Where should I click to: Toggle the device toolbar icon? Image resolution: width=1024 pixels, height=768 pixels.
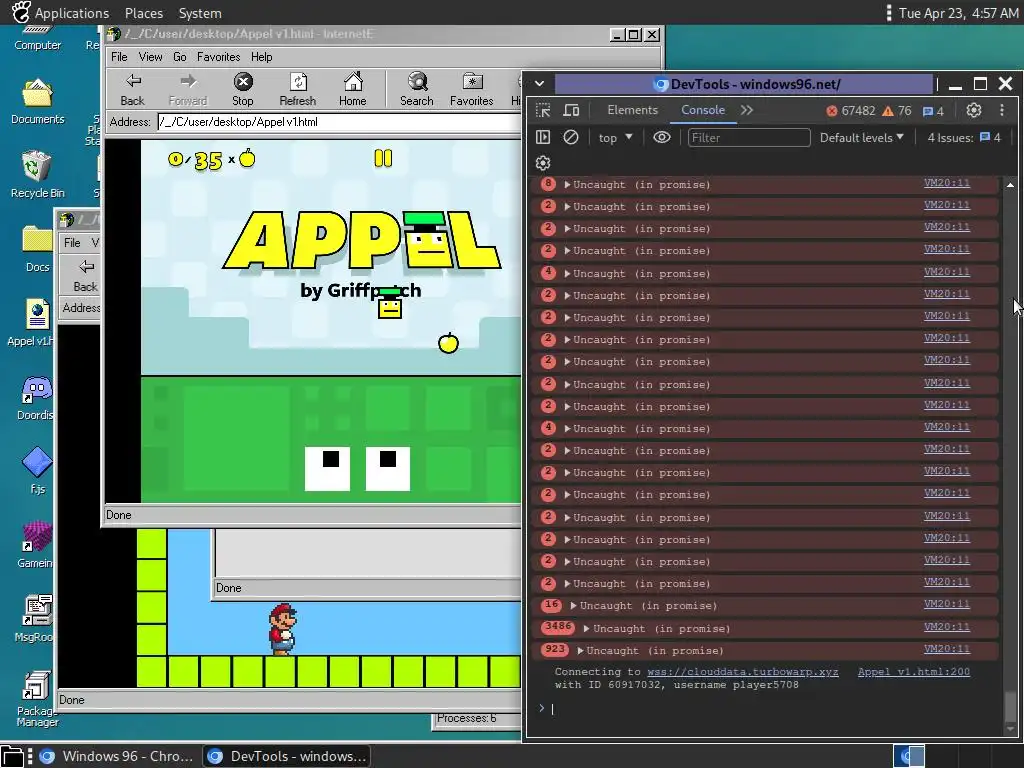[571, 110]
